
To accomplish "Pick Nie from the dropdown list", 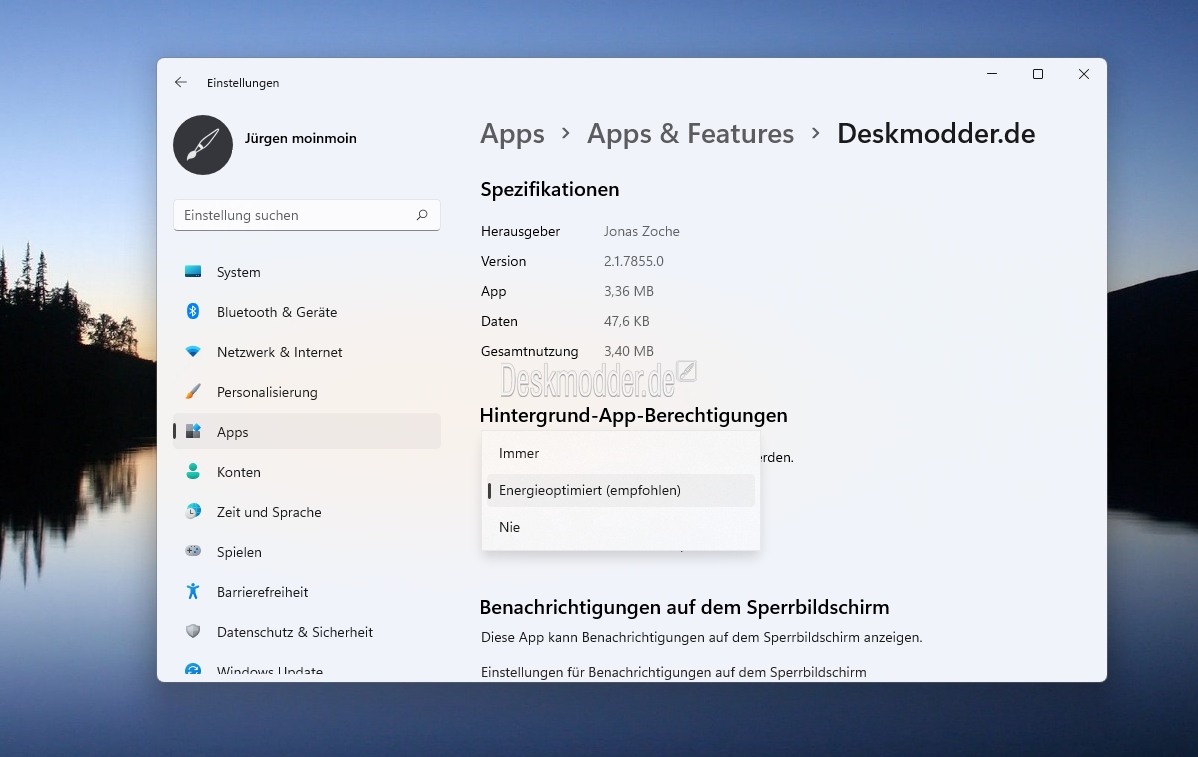I will tap(620, 527).
